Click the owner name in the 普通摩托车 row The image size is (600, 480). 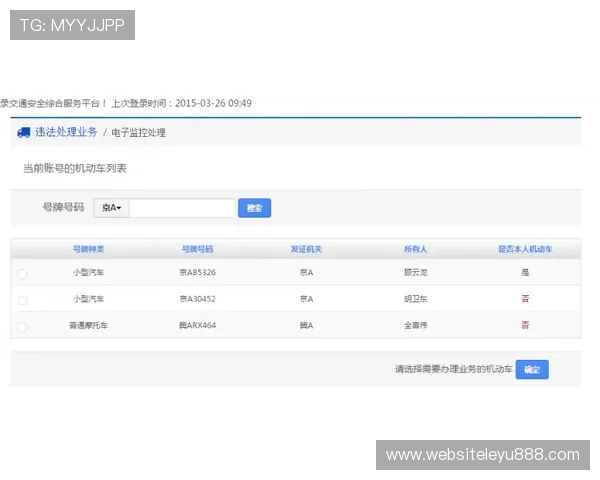tap(416, 325)
